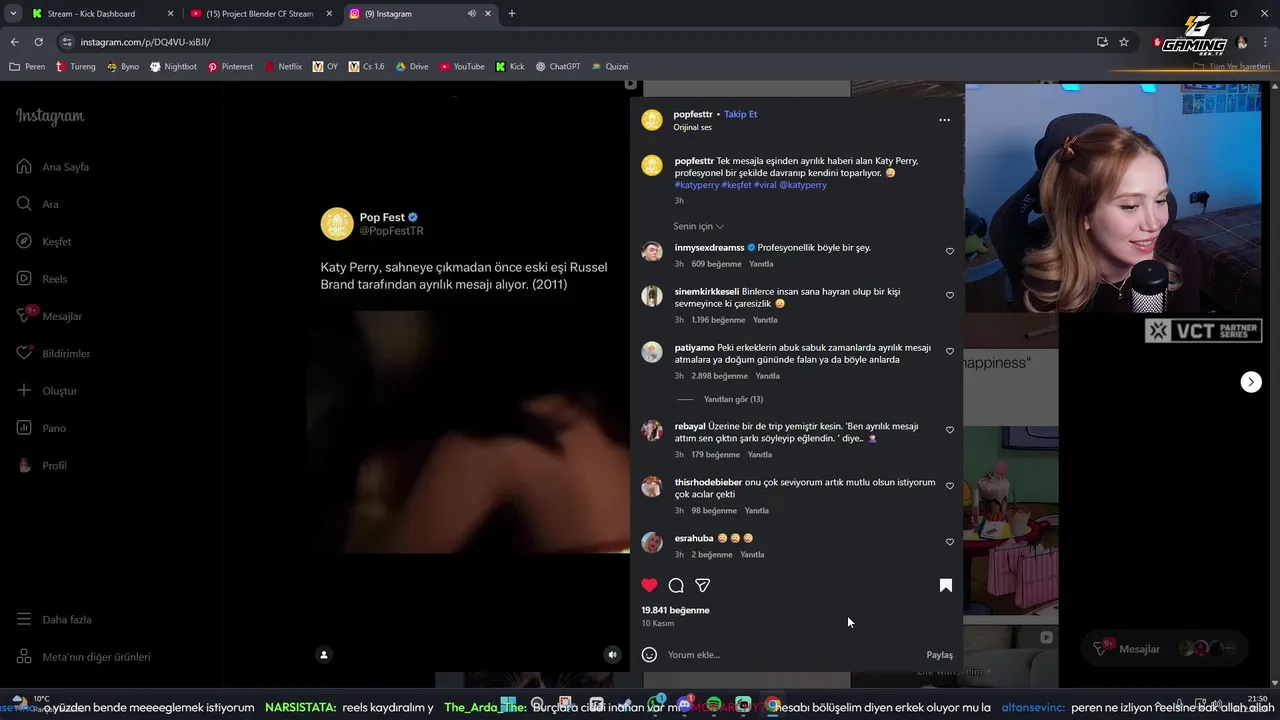This screenshot has width=1280, height=720.
Task: Open Bildirimler notifications
Action: pyautogui.click(x=53, y=354)
